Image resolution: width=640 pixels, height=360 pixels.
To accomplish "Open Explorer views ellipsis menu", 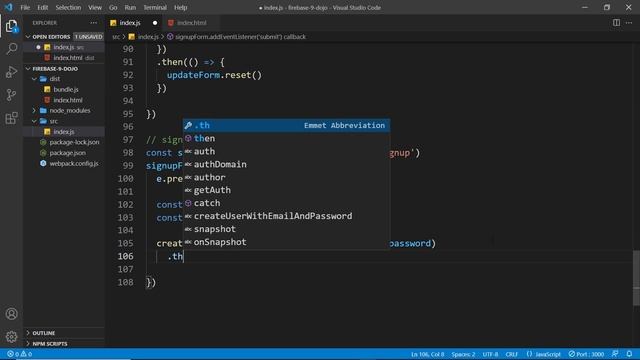I will coord(94,23).
